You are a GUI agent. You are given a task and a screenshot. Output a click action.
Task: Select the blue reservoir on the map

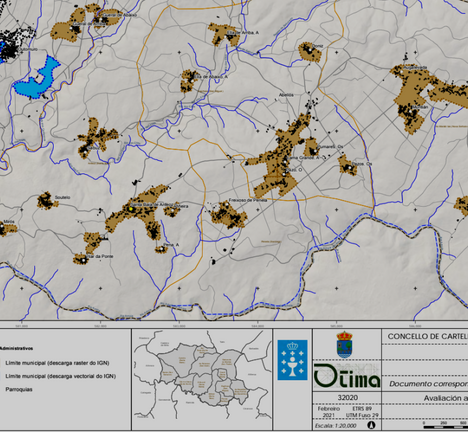pyautogui.click(x=37, y=78)
